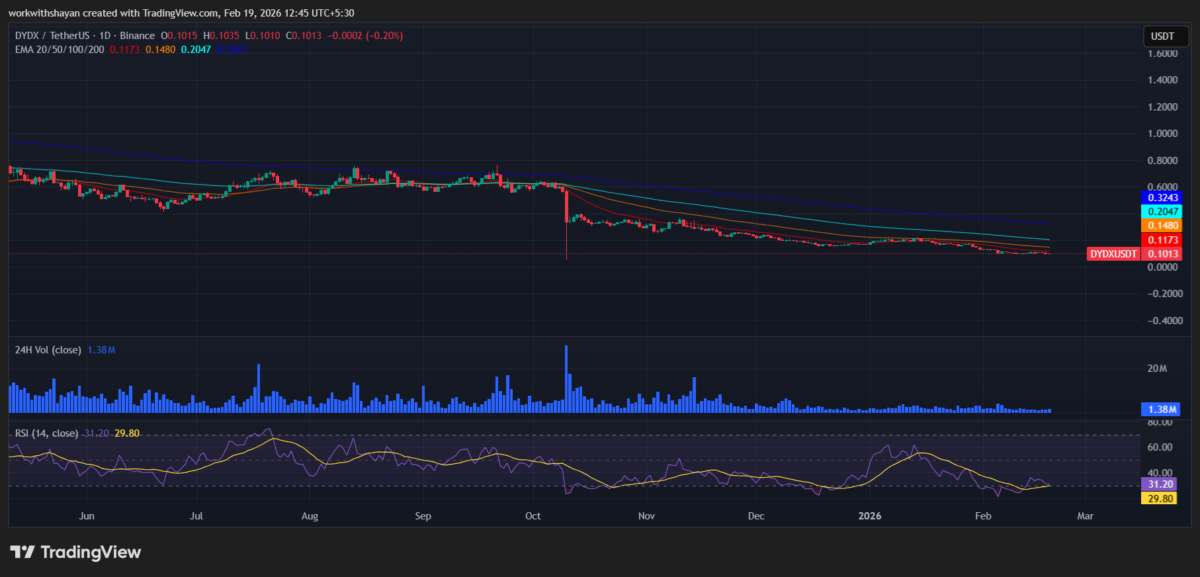1200x577 pixels.
Task: Click the purple 31.20 RSI value label
Action: pyautogui.click(x=1157, y=483)
